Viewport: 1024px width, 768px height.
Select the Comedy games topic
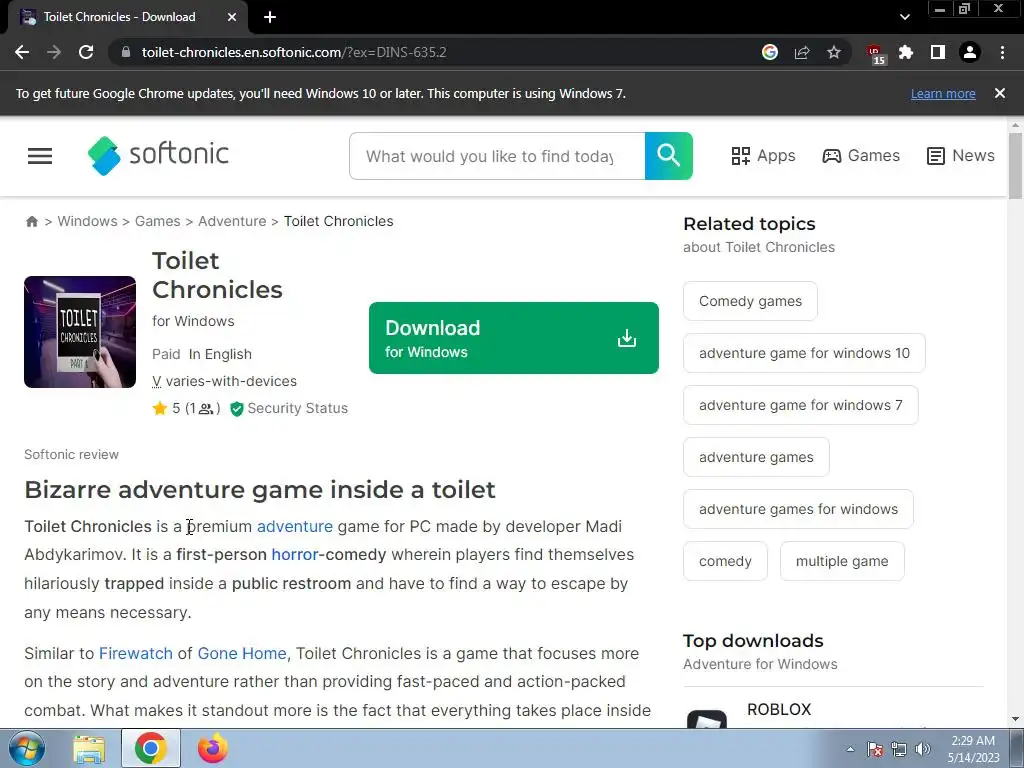pos(750,301)
